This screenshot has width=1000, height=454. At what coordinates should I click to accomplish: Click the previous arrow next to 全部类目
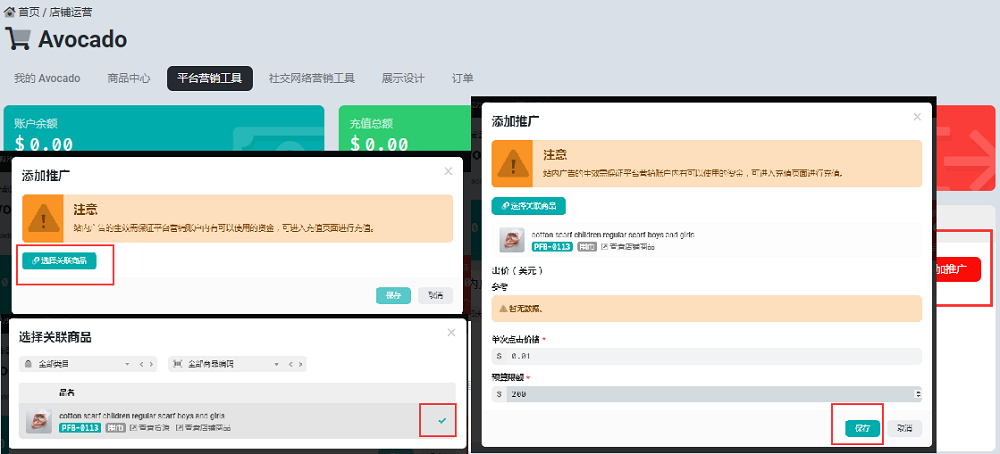pyautogui.click(x=141, y=364)
